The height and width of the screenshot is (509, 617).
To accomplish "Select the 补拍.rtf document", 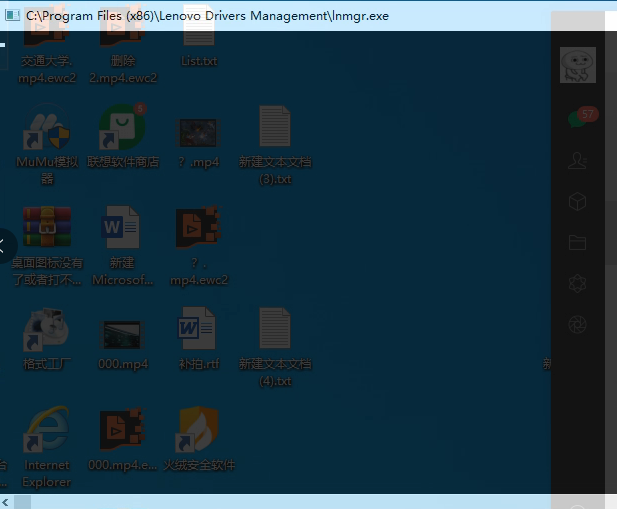I will pos(198,331).
